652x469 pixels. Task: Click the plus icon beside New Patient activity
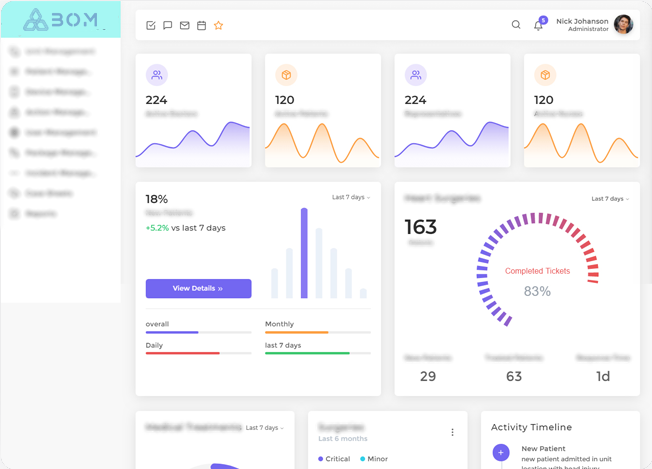coord(501,453)
